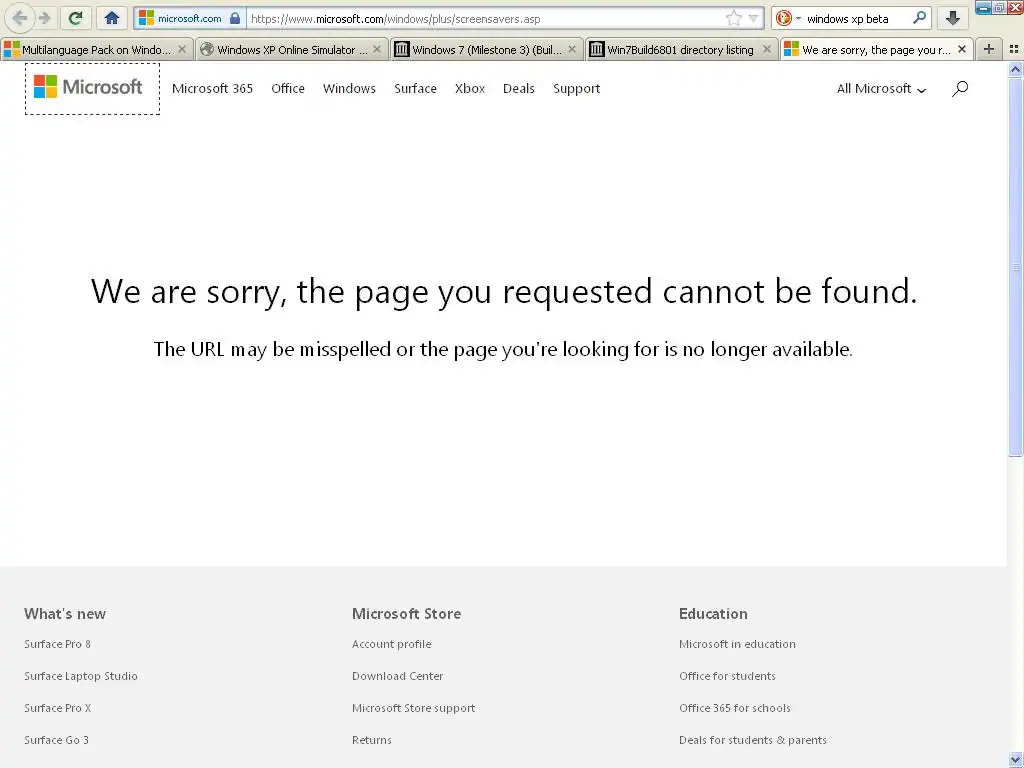Close the Win7Build6801 directory listing tab
Screen dimensions: 1024x768
point(767,50)
